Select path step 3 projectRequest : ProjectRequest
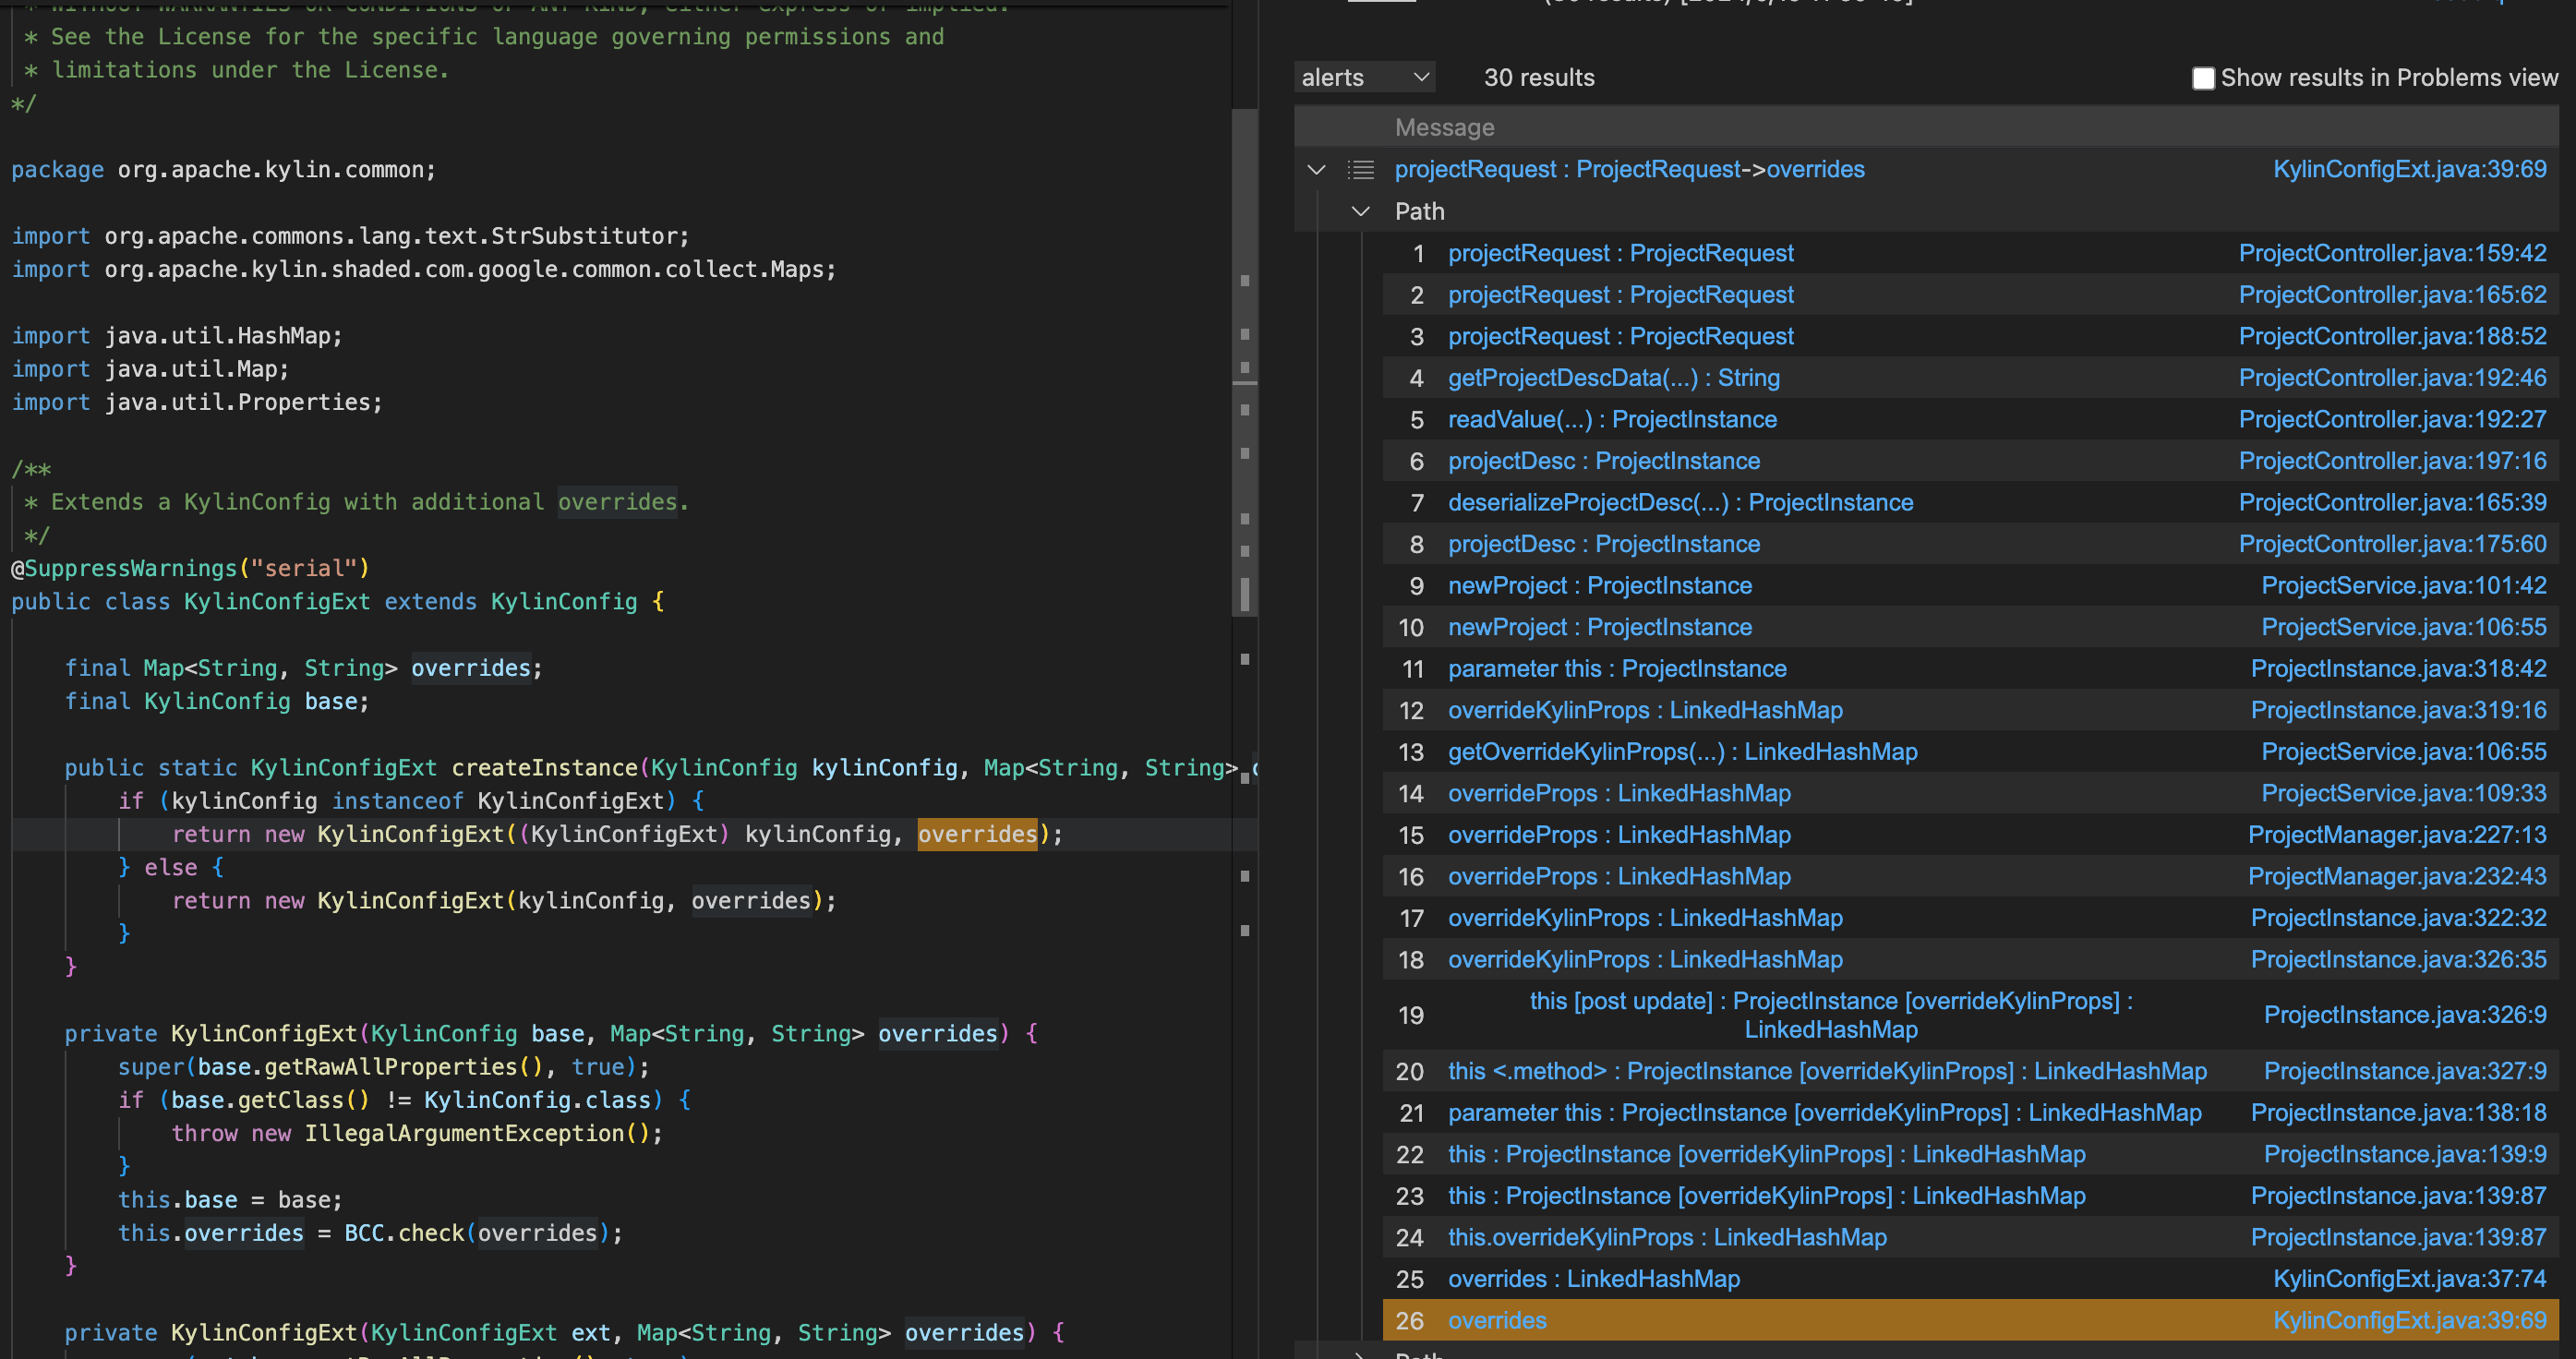This screenshot has height=1359, width=2576. [x=1620, y=336]
